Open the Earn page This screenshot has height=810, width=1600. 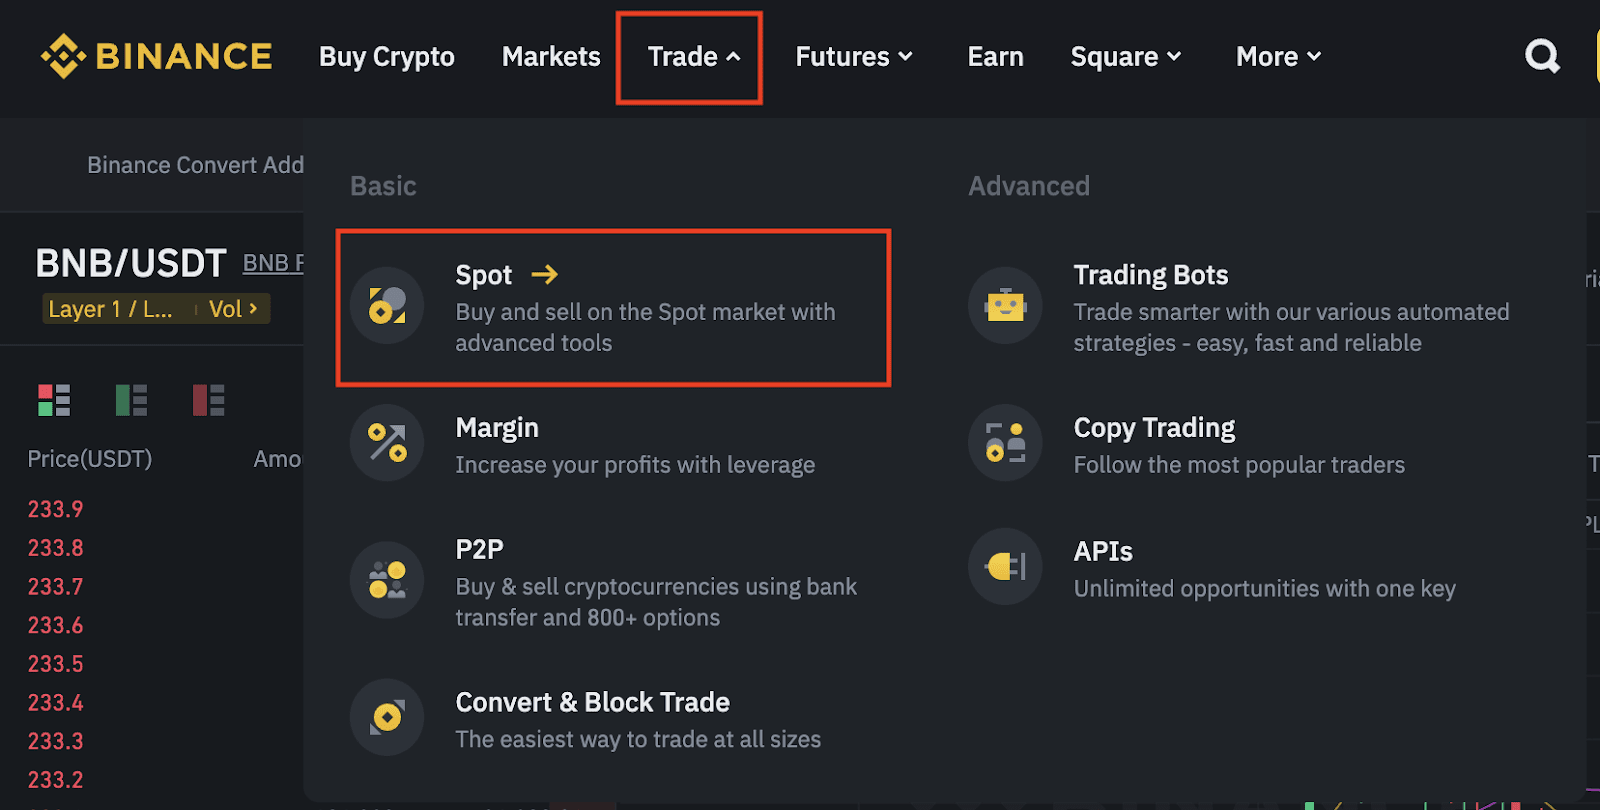(995, 57)
